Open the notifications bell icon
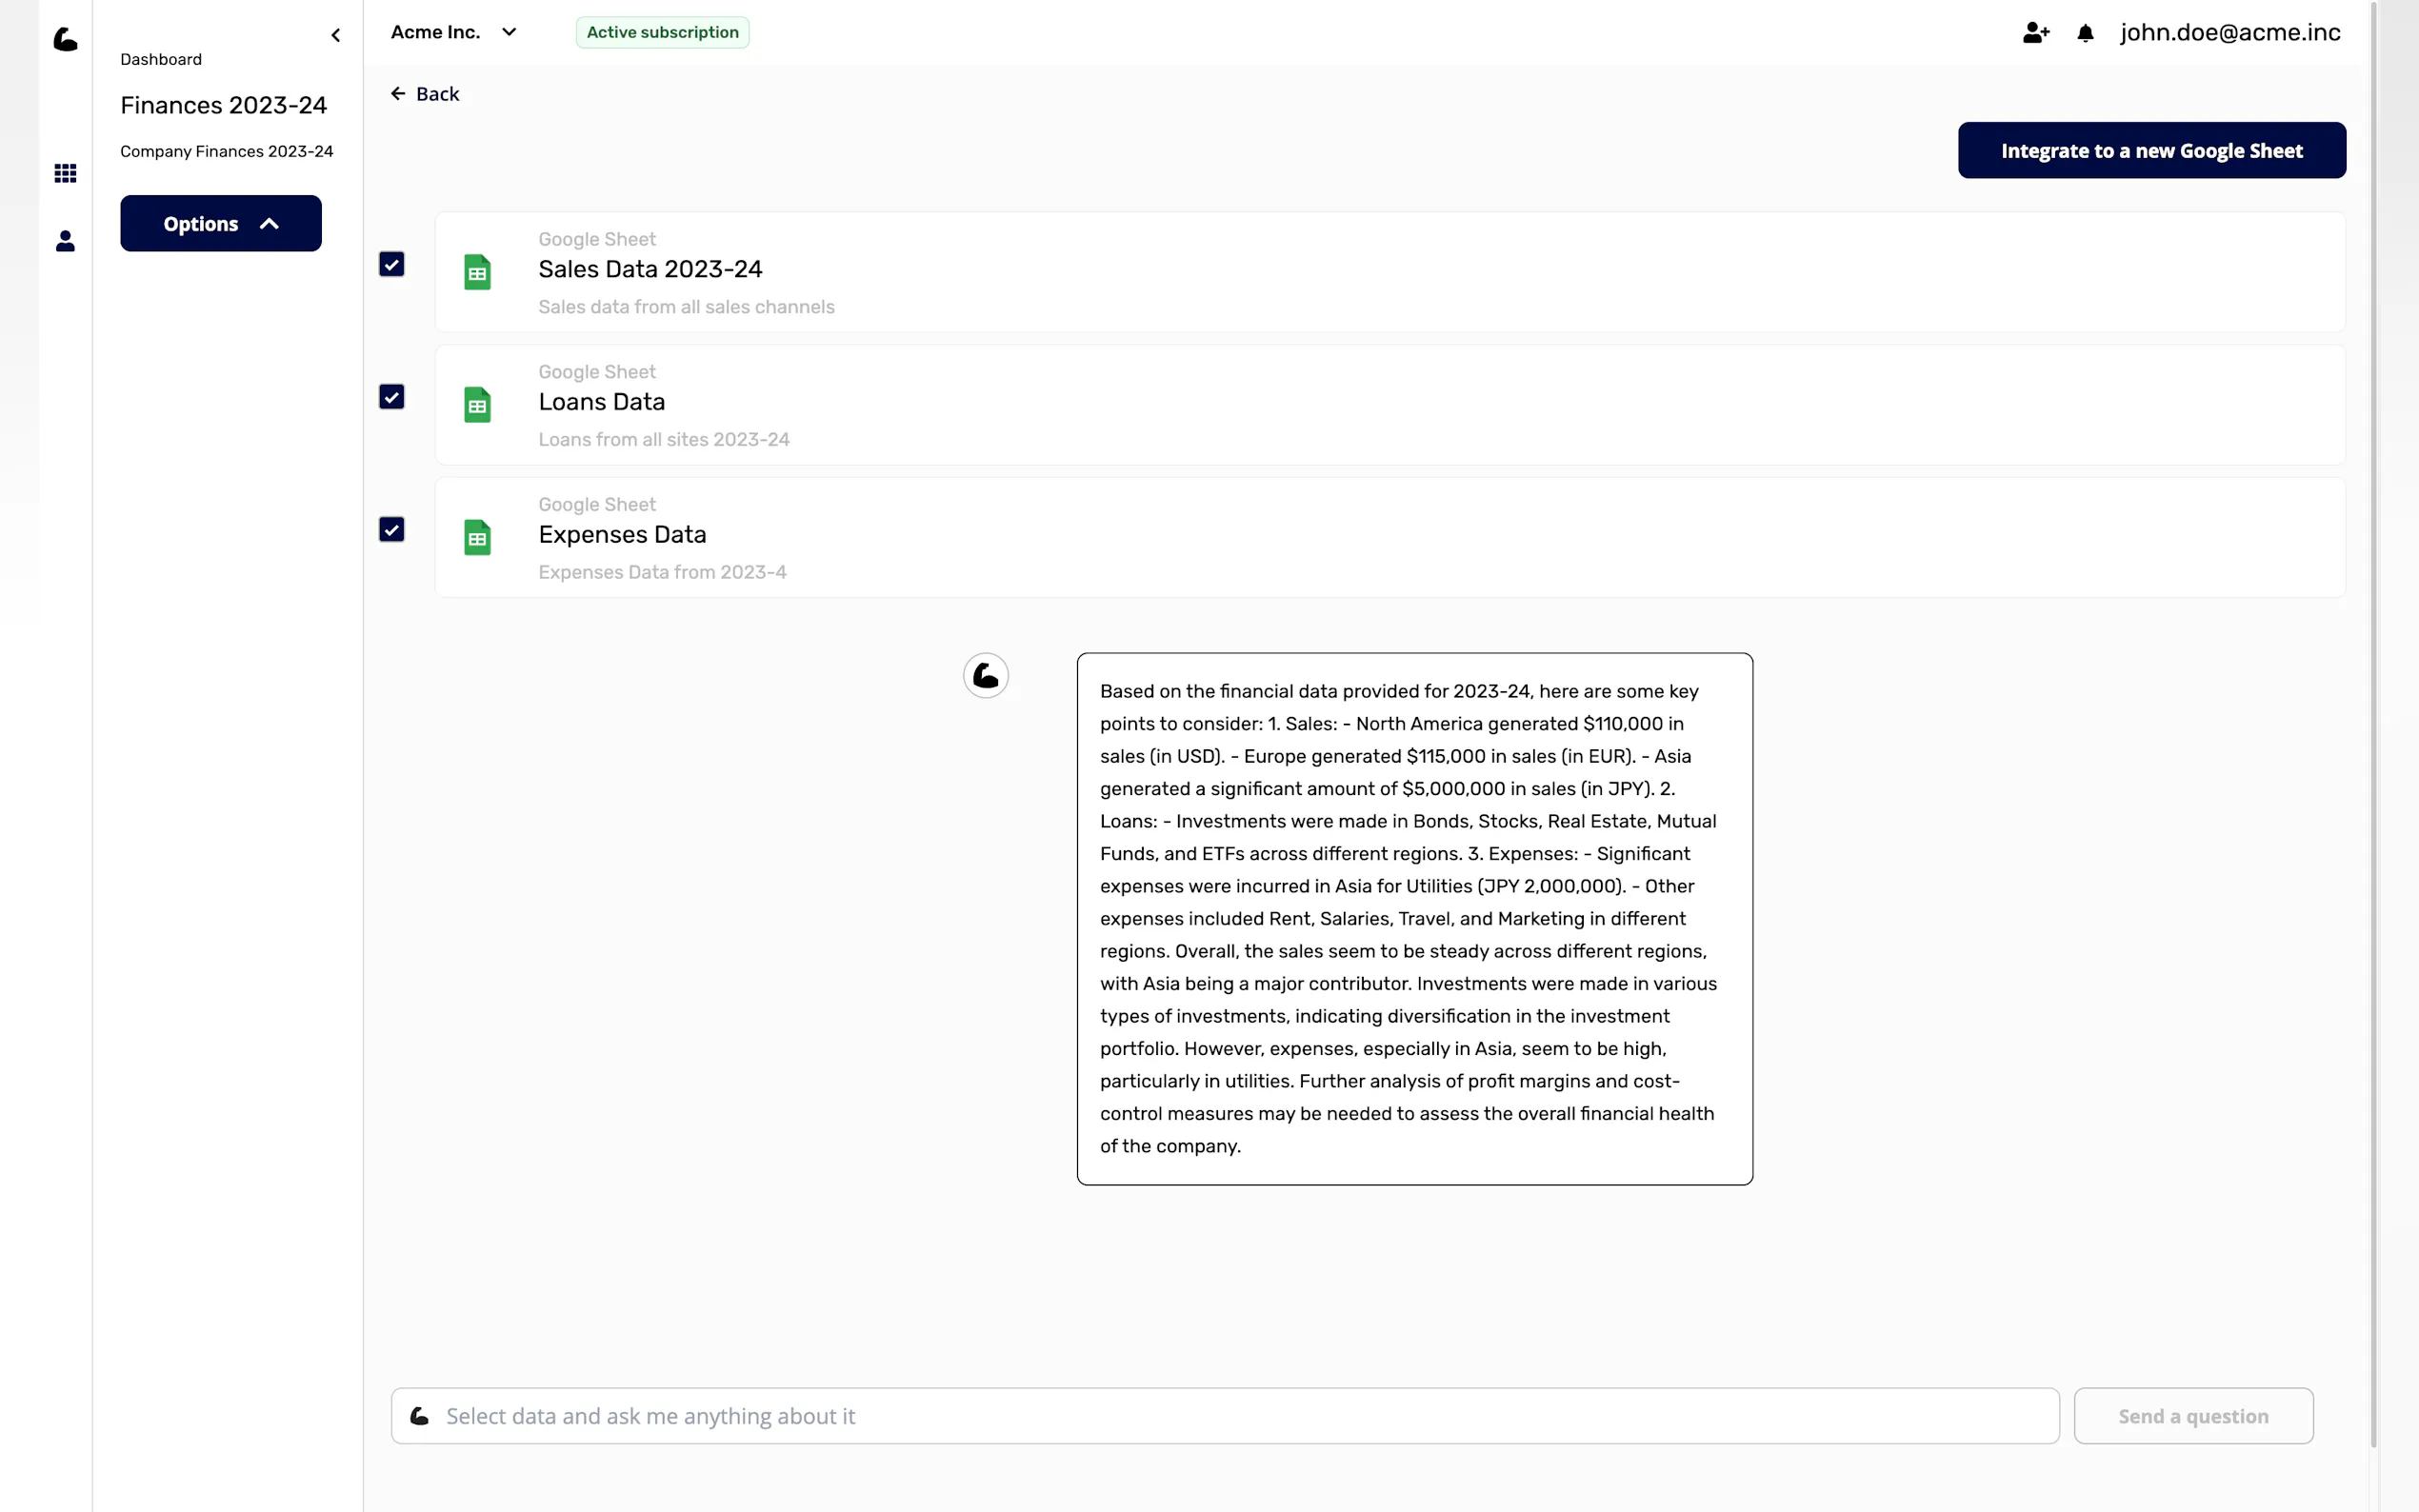The height and width of the screenshot is (1512, 2419). [2085, 33]
